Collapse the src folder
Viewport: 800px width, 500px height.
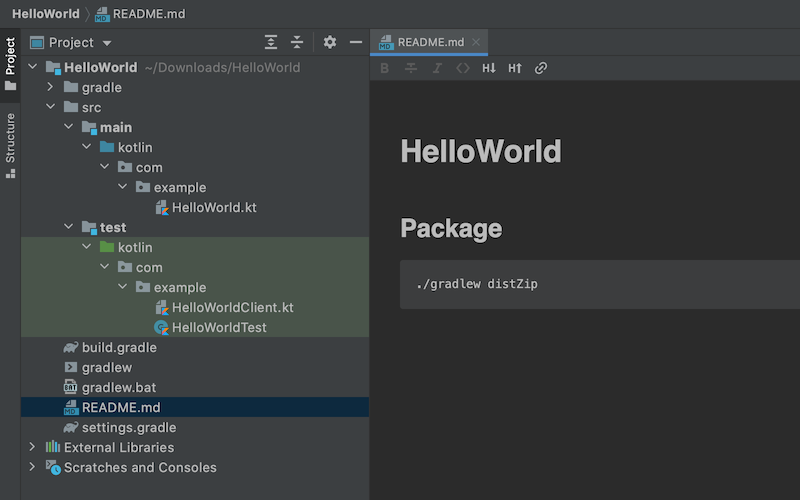click(x=51, y=107)
